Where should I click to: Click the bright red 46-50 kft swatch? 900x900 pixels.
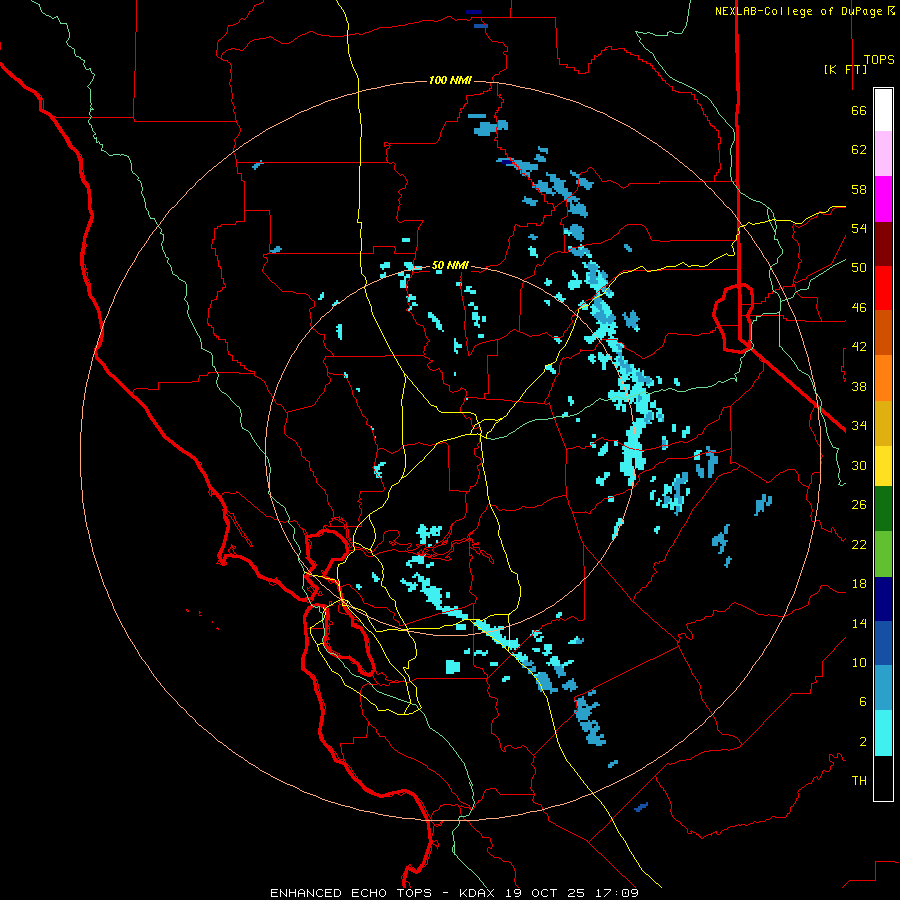point(883,288)
